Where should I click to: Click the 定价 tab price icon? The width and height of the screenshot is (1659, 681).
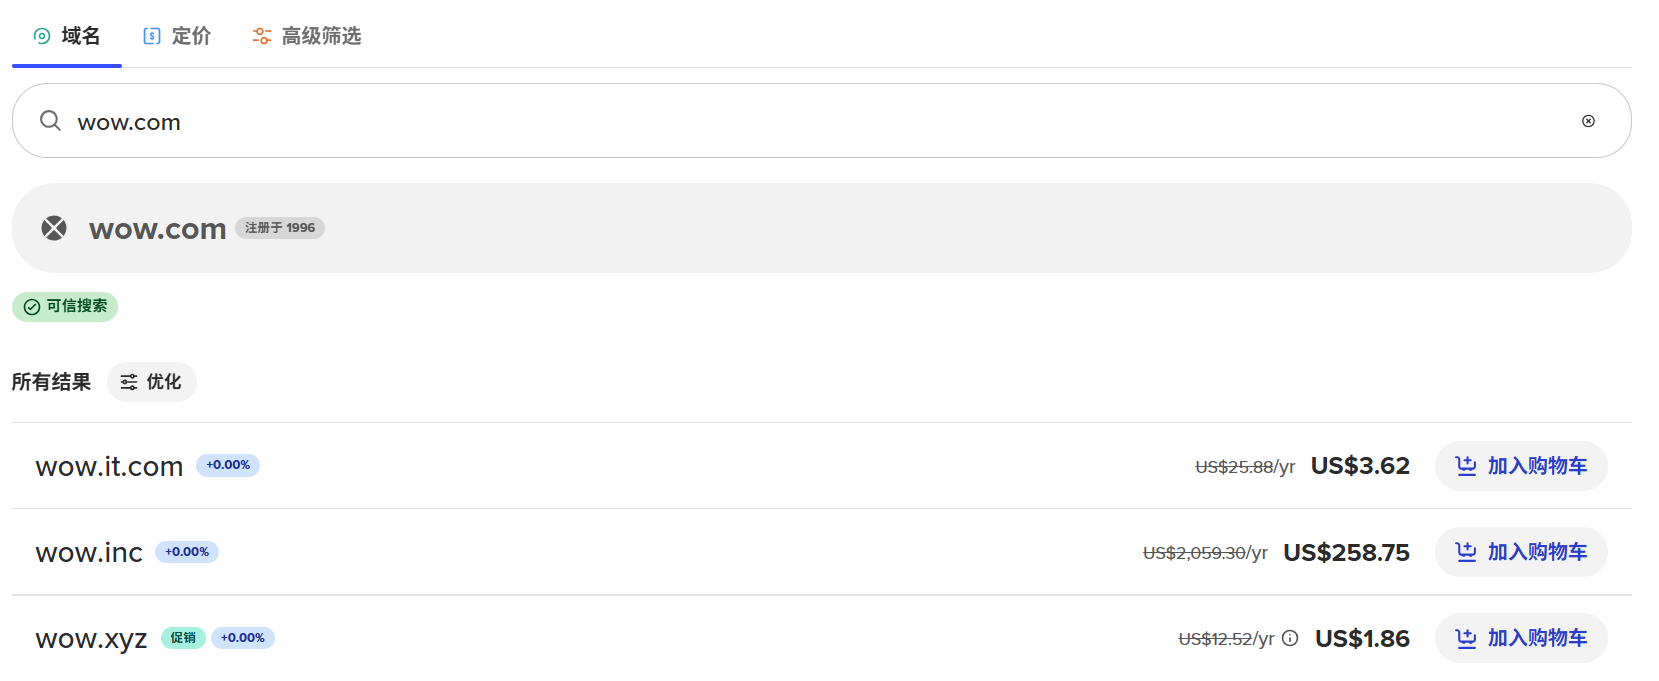point(152,36)
